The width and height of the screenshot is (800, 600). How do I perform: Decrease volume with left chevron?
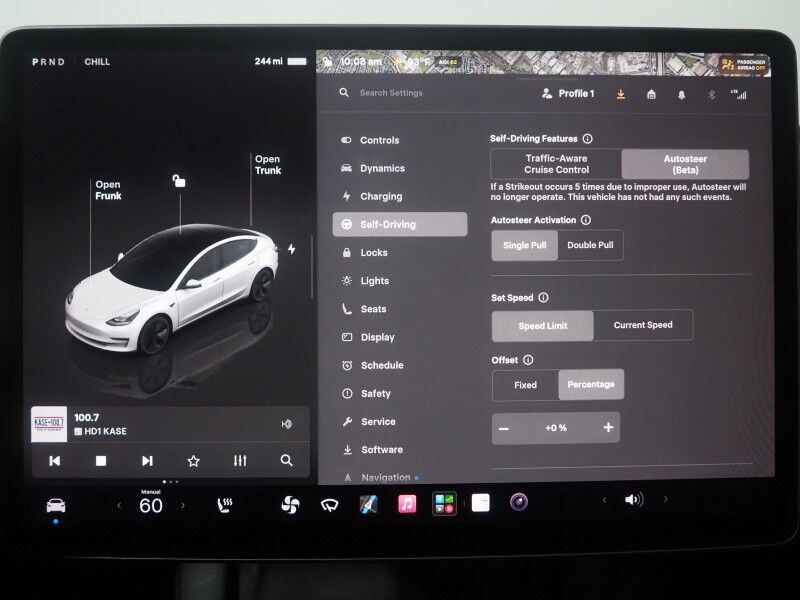click(604, 500)
